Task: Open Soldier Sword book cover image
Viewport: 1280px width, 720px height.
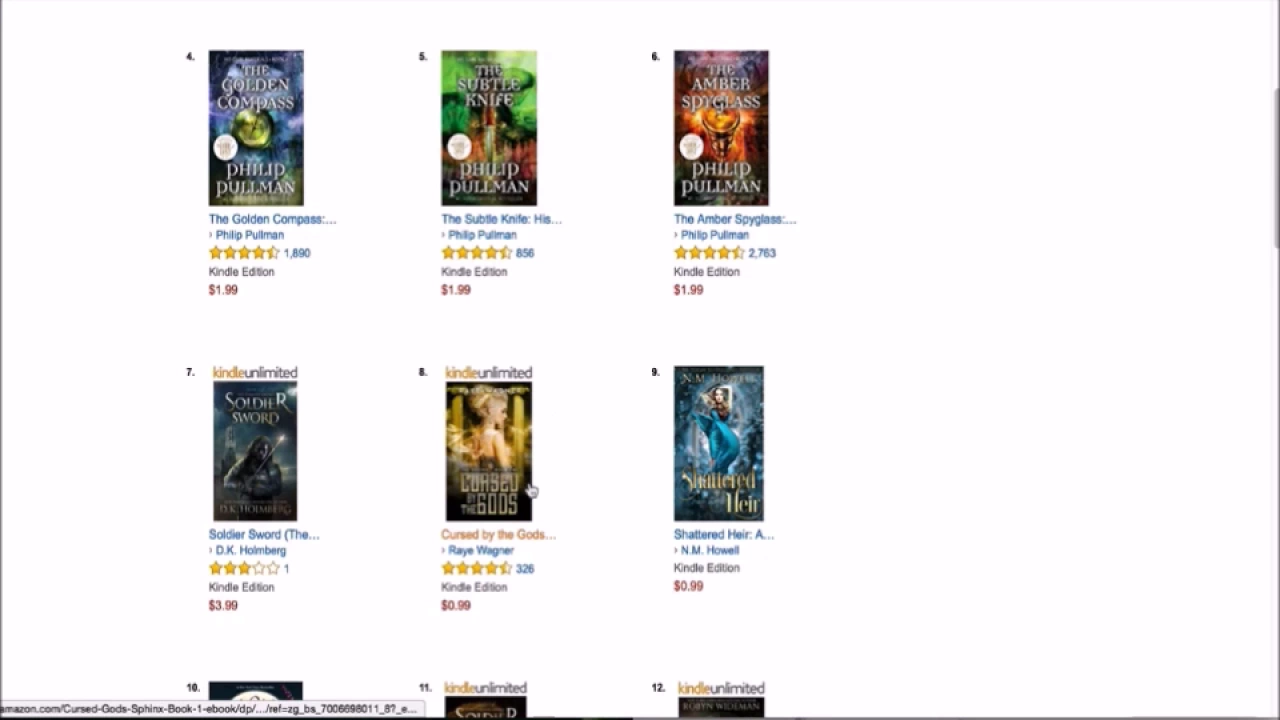Action: click(255, 451)
